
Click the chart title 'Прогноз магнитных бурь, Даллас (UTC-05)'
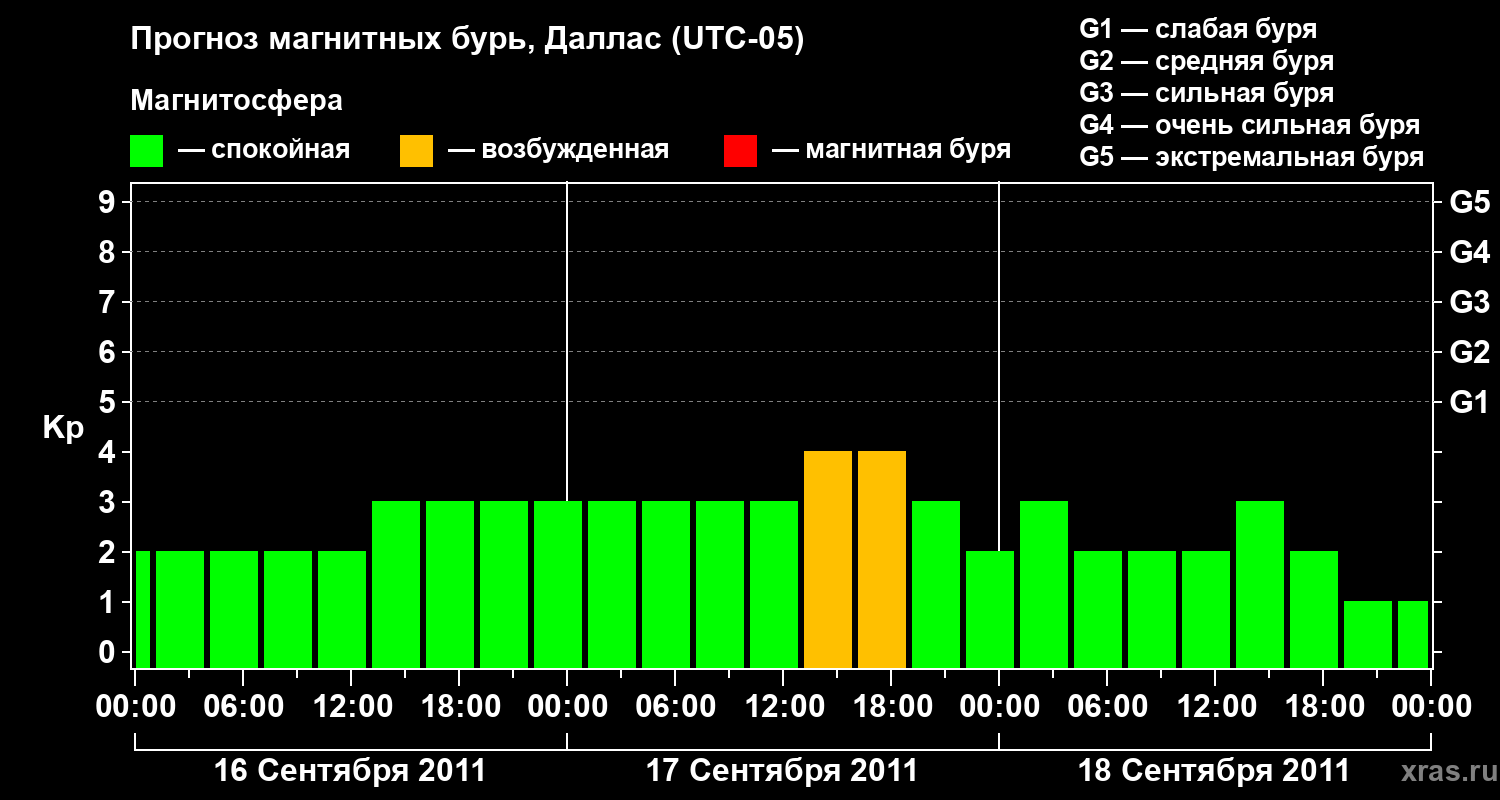(468, 40)
